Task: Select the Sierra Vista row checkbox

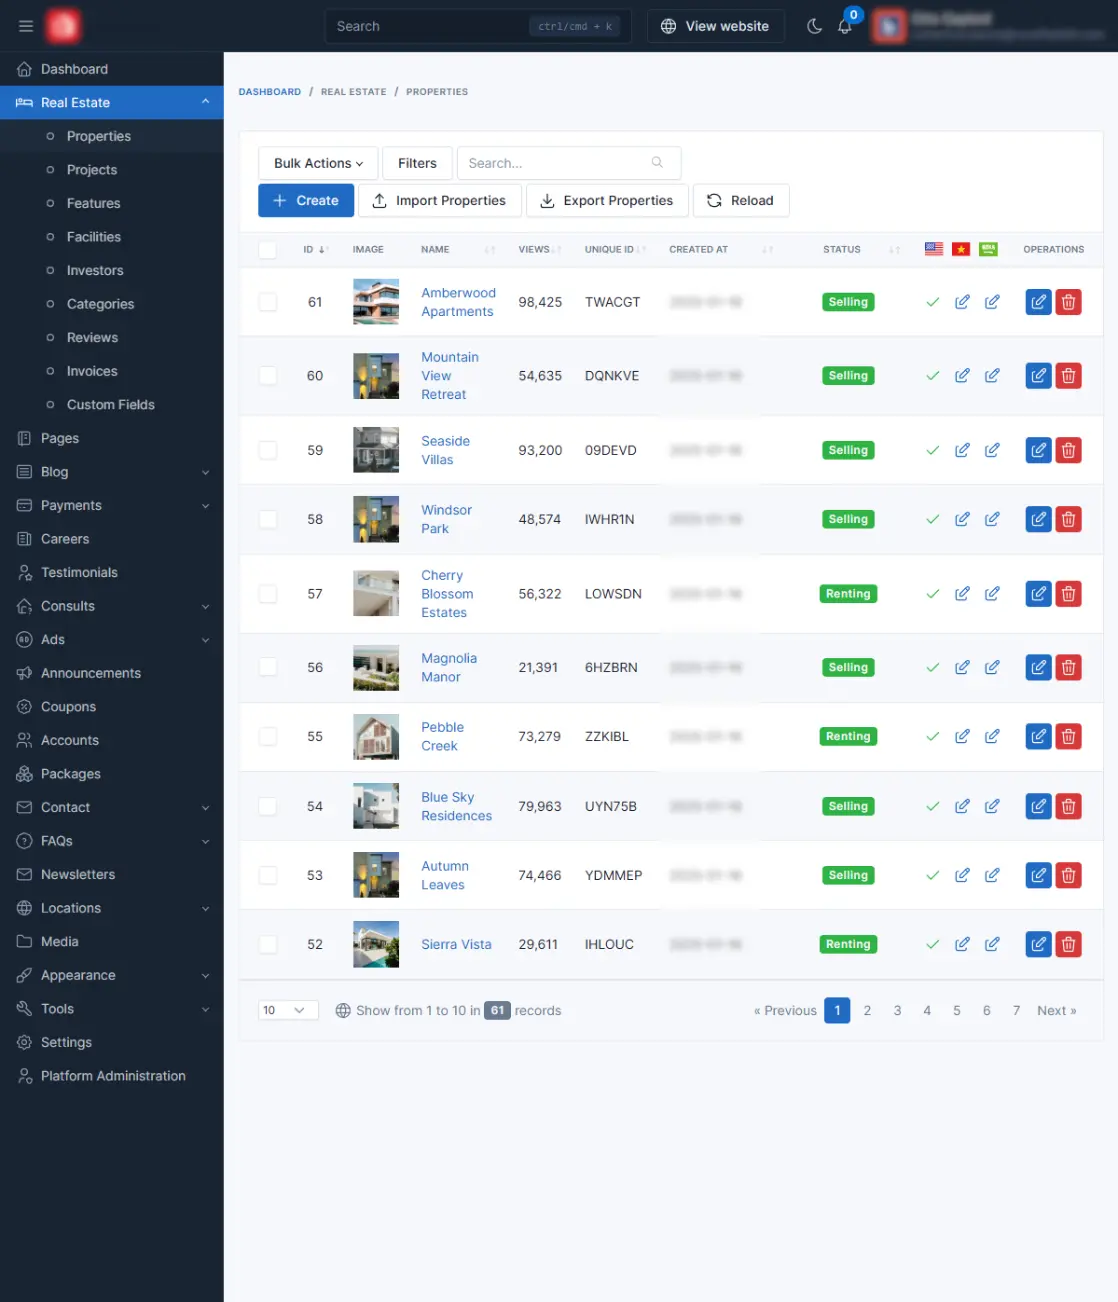Action: pyautogui.click(x=268, y=944)
